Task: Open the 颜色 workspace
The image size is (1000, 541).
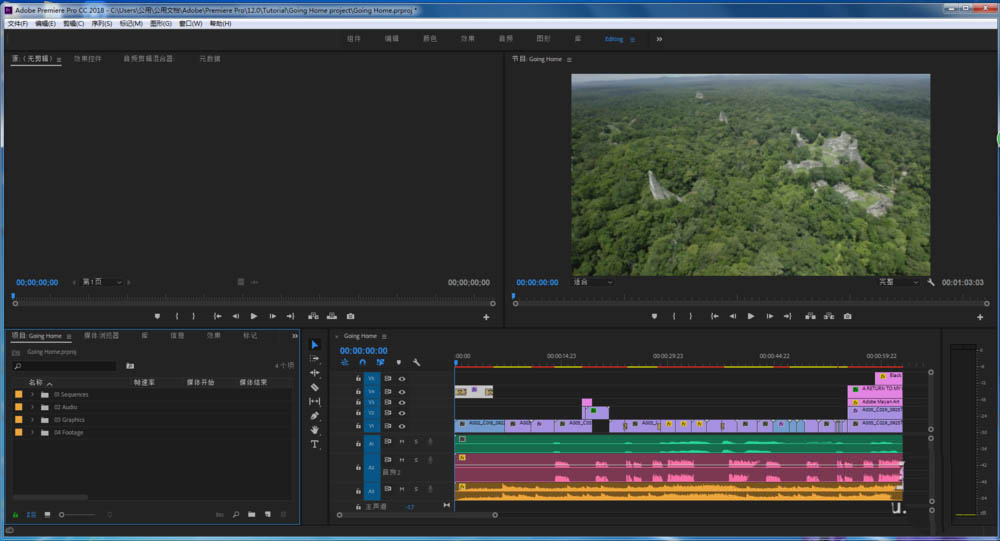Action: [x=430, y=39]
